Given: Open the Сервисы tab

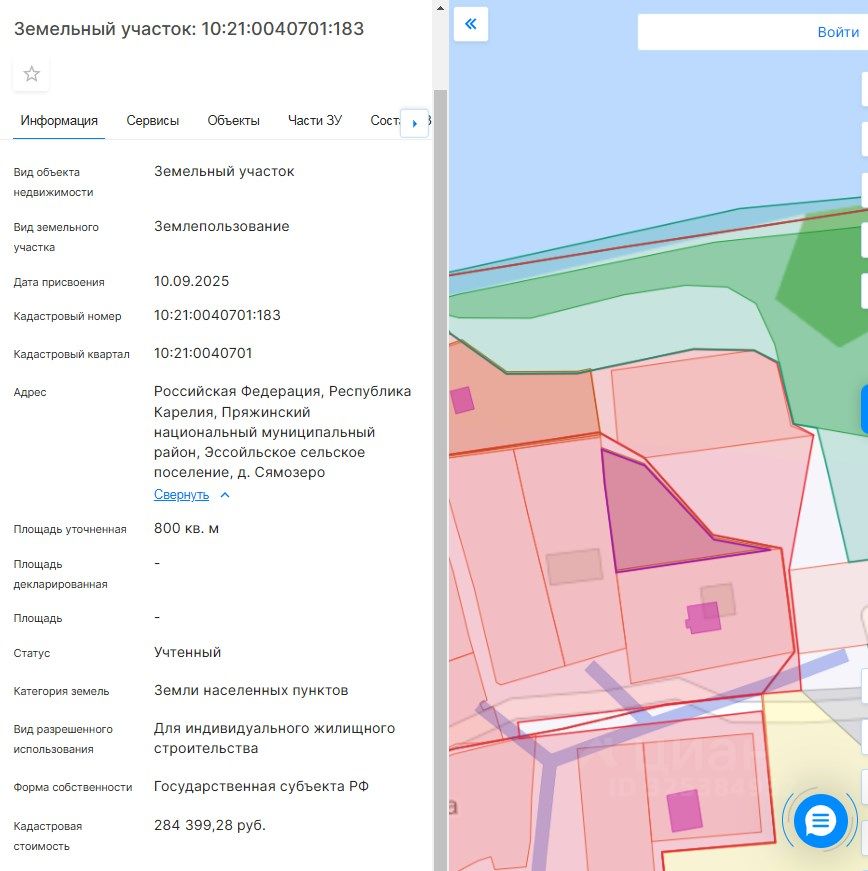Looking at the screenshot, I should point(153,121).
